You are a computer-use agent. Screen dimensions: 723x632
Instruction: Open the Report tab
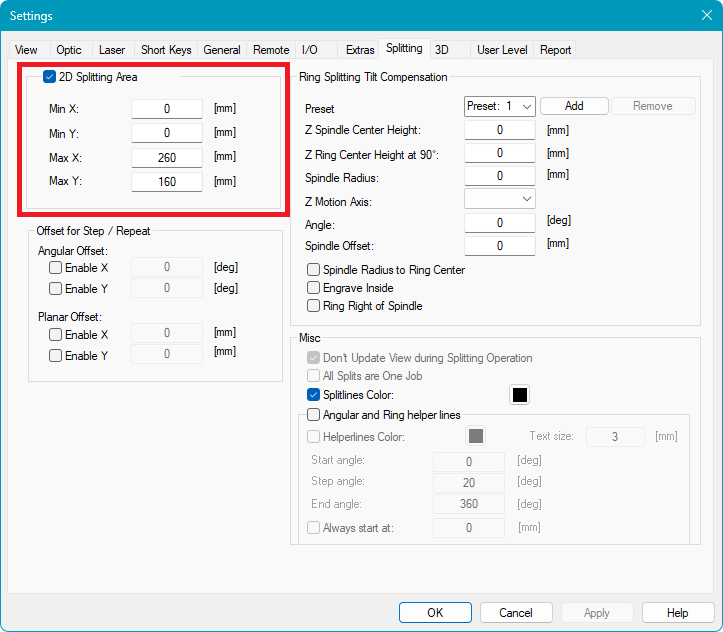(555, 50)
